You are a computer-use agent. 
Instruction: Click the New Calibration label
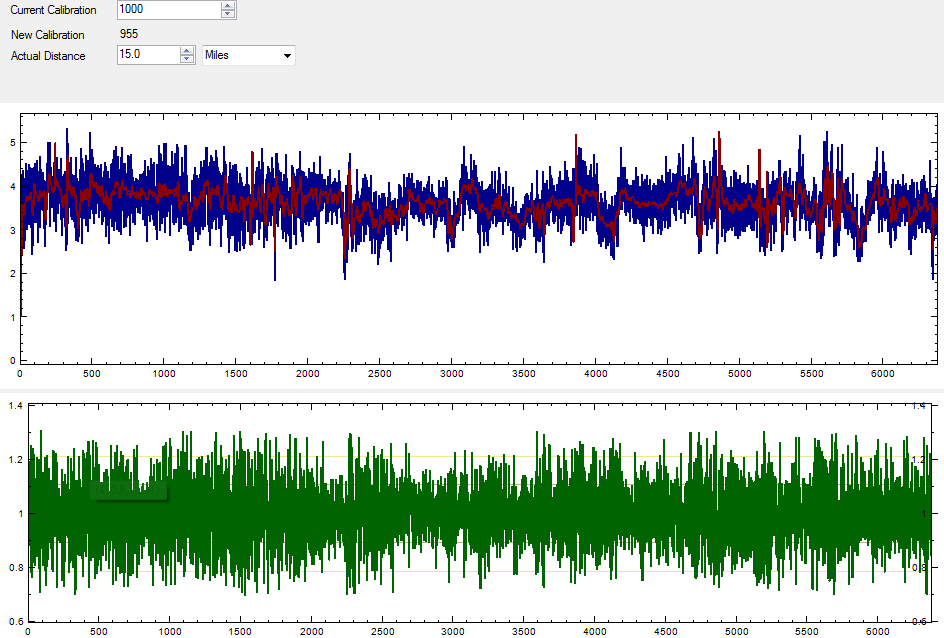47,35
